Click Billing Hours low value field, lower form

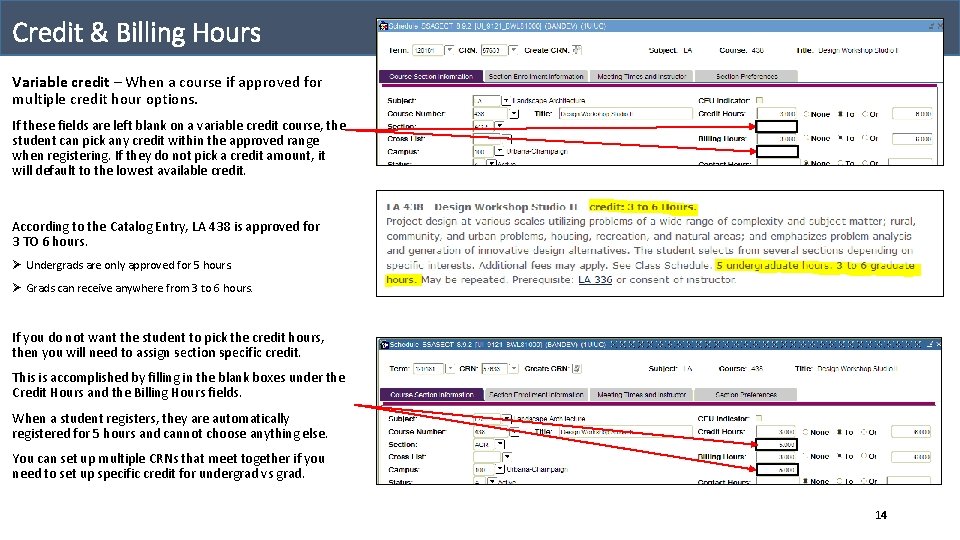click(776, 457)
